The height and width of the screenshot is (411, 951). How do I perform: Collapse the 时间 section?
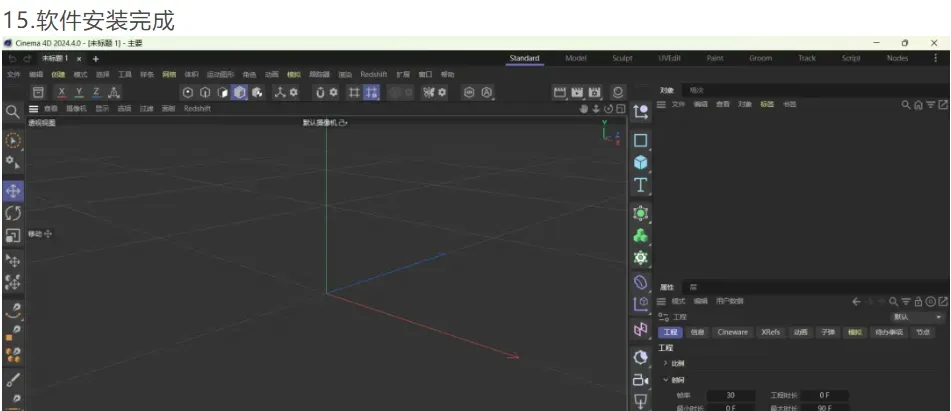[665, 380]
